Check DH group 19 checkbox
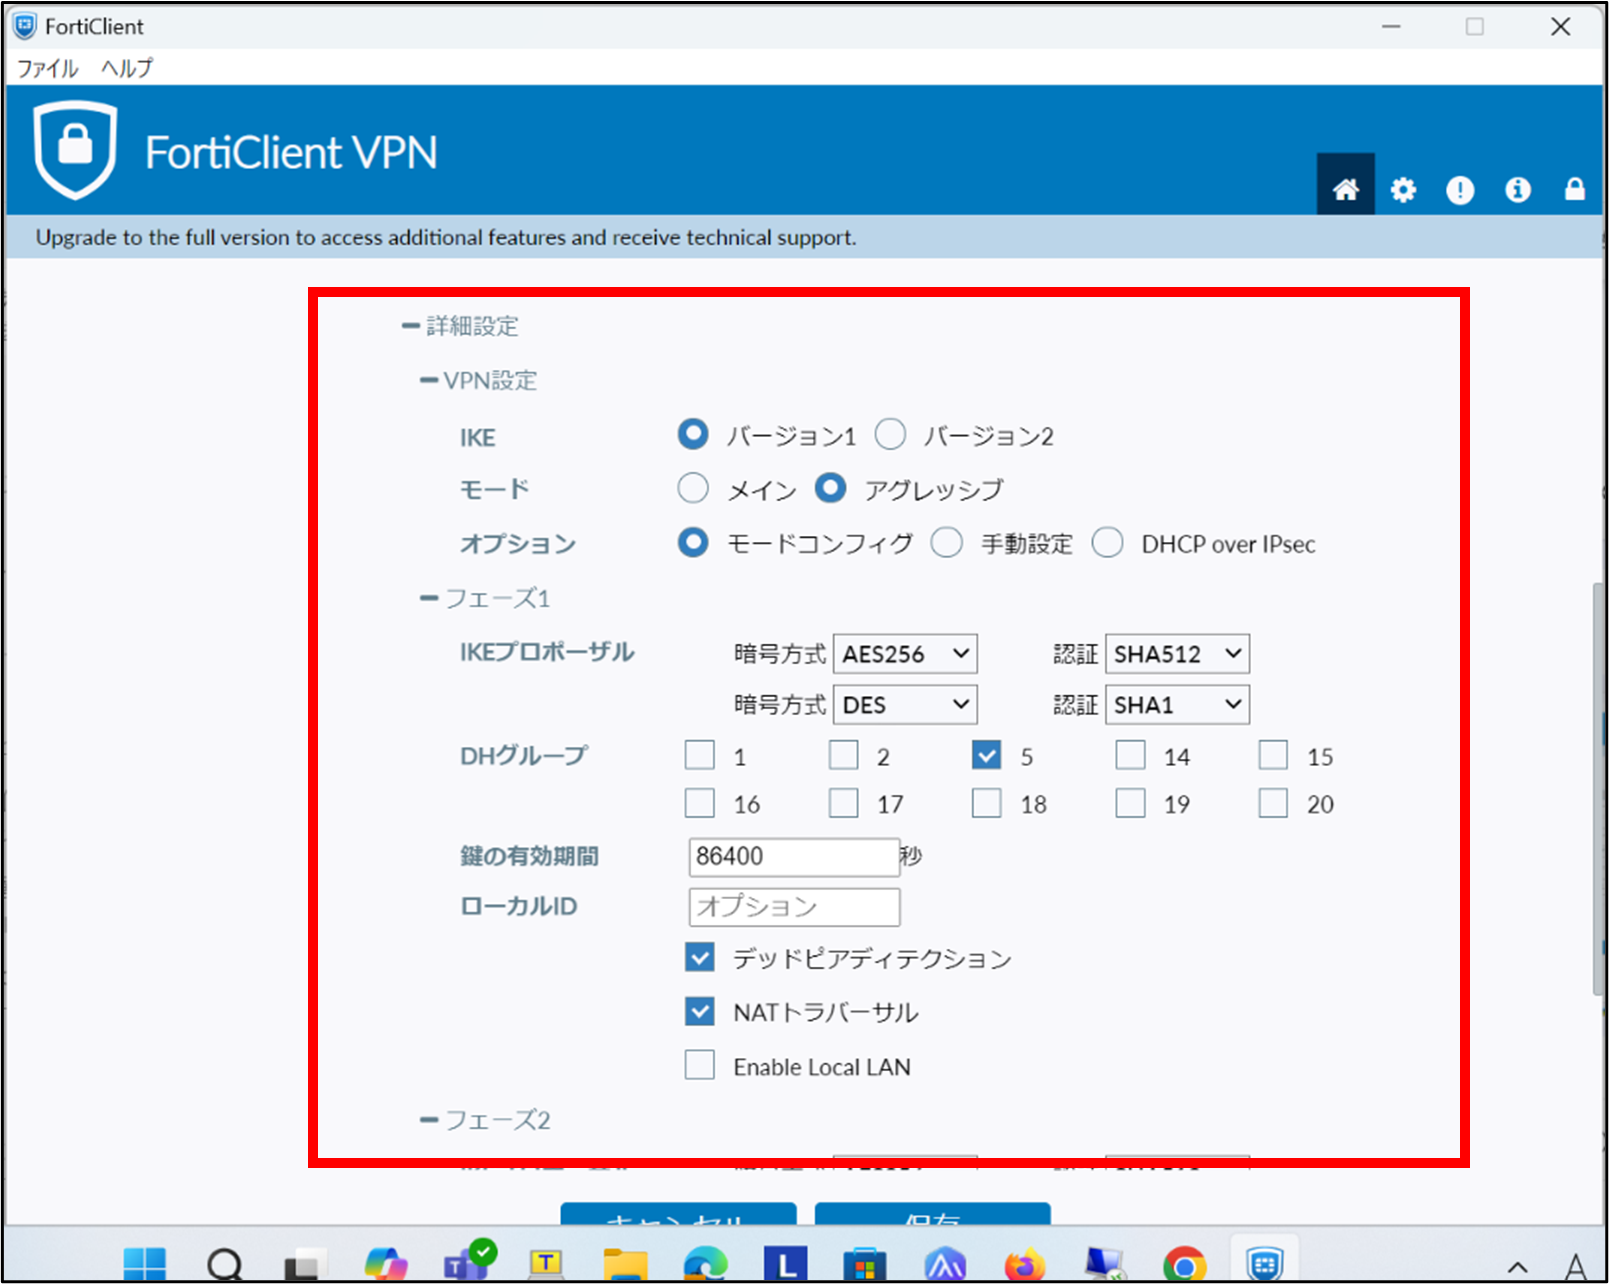Viewport: 1609px width, 1284px height. tap(1131, 803)
